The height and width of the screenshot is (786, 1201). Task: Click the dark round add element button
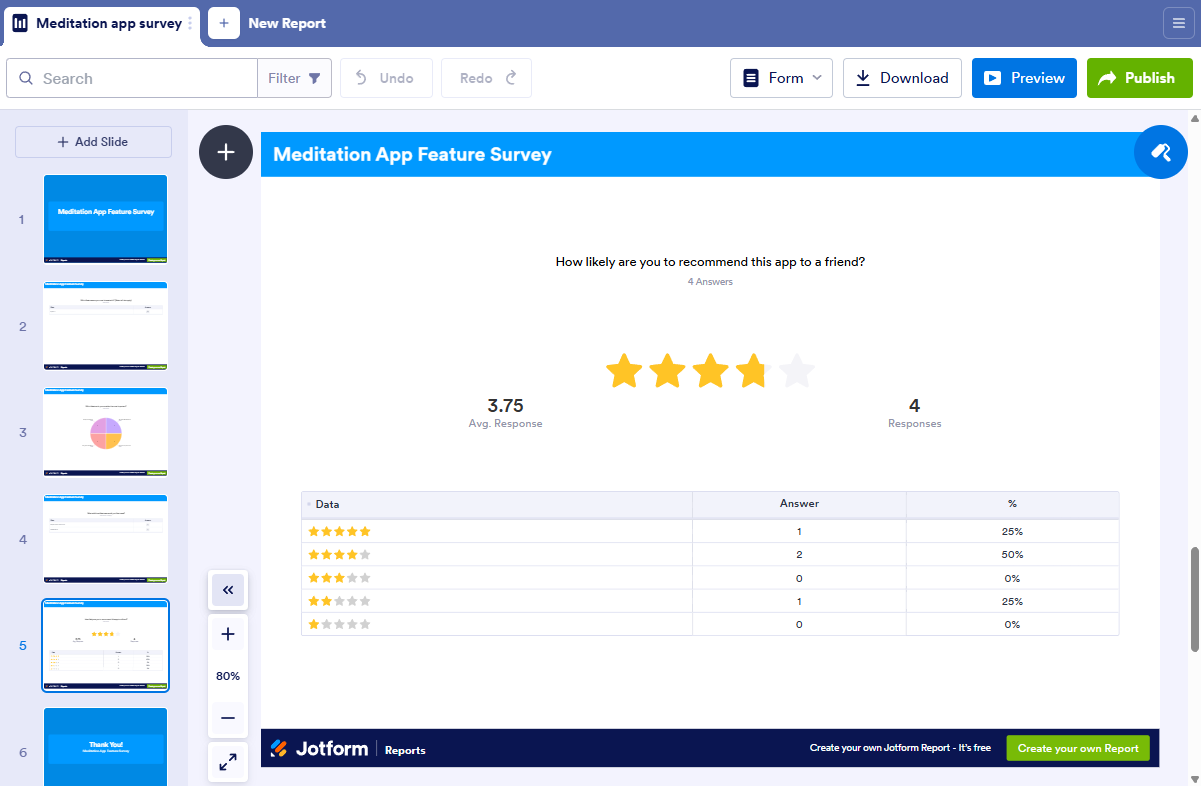[226, 152]
